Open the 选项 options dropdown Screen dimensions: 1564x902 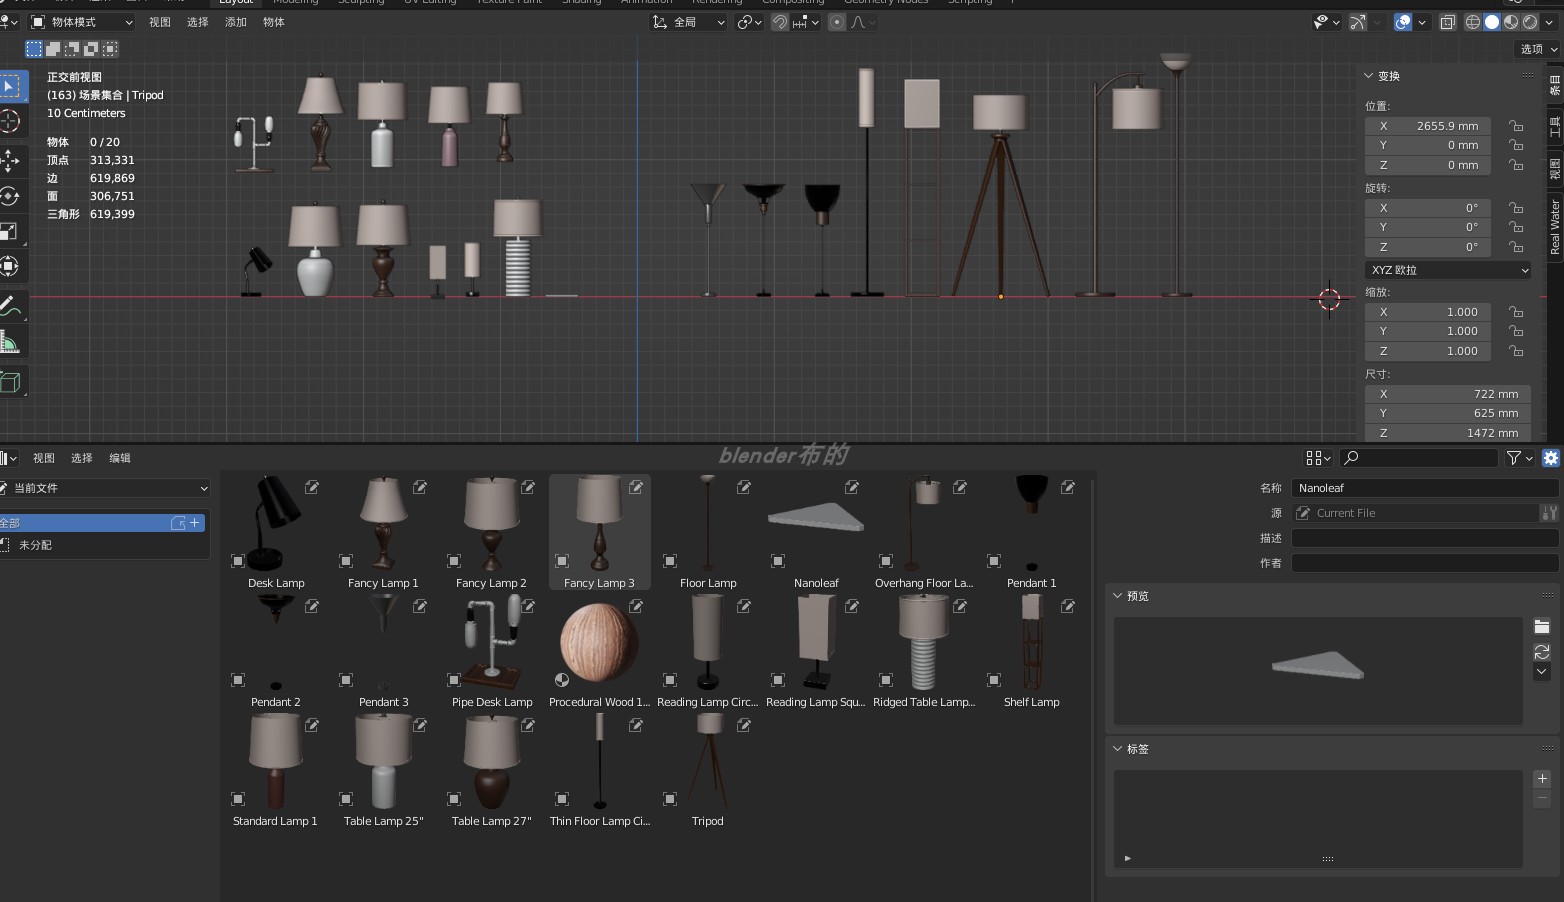1538,48
